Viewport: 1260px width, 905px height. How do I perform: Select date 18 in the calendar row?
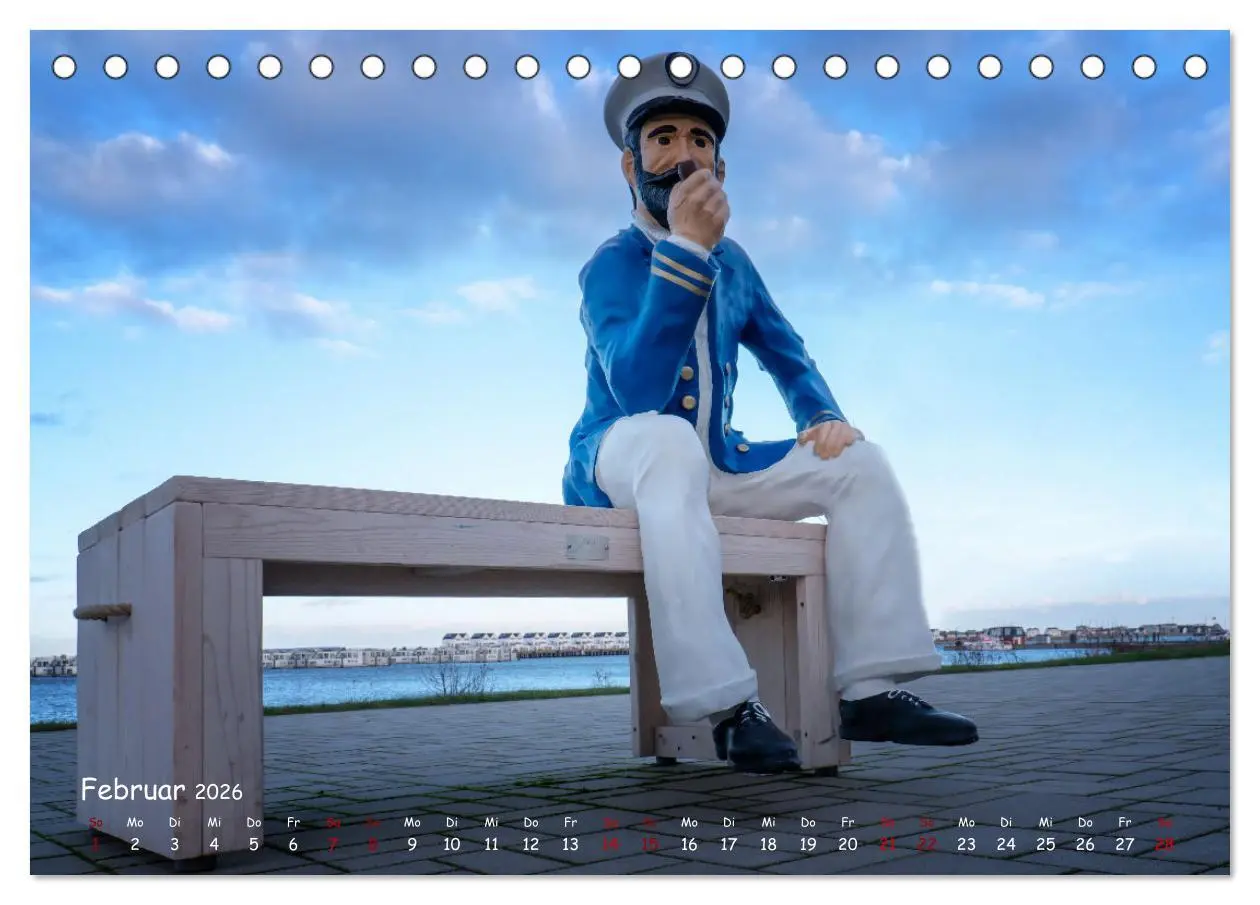click(768, 844)
